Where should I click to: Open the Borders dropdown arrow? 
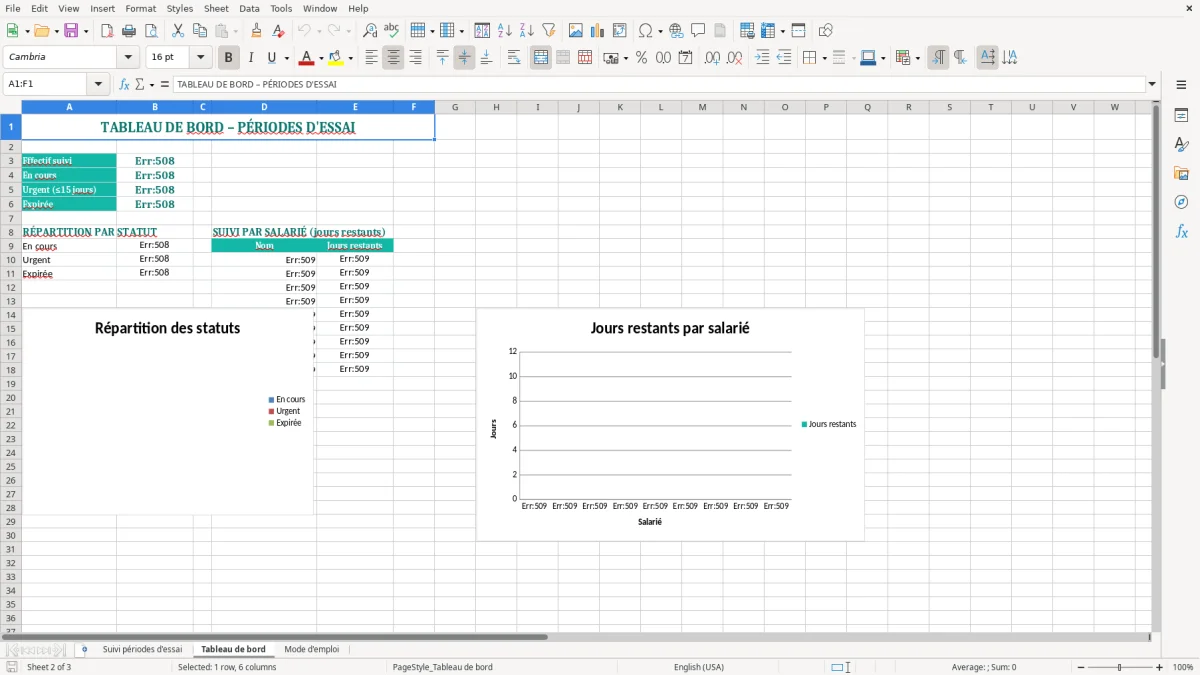pos(823,58)
